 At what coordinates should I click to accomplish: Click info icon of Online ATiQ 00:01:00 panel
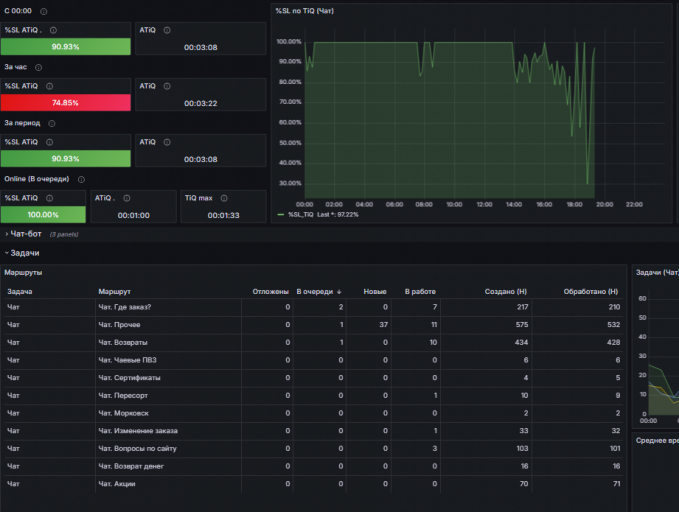pyautogui.click(x=127, y=198)
